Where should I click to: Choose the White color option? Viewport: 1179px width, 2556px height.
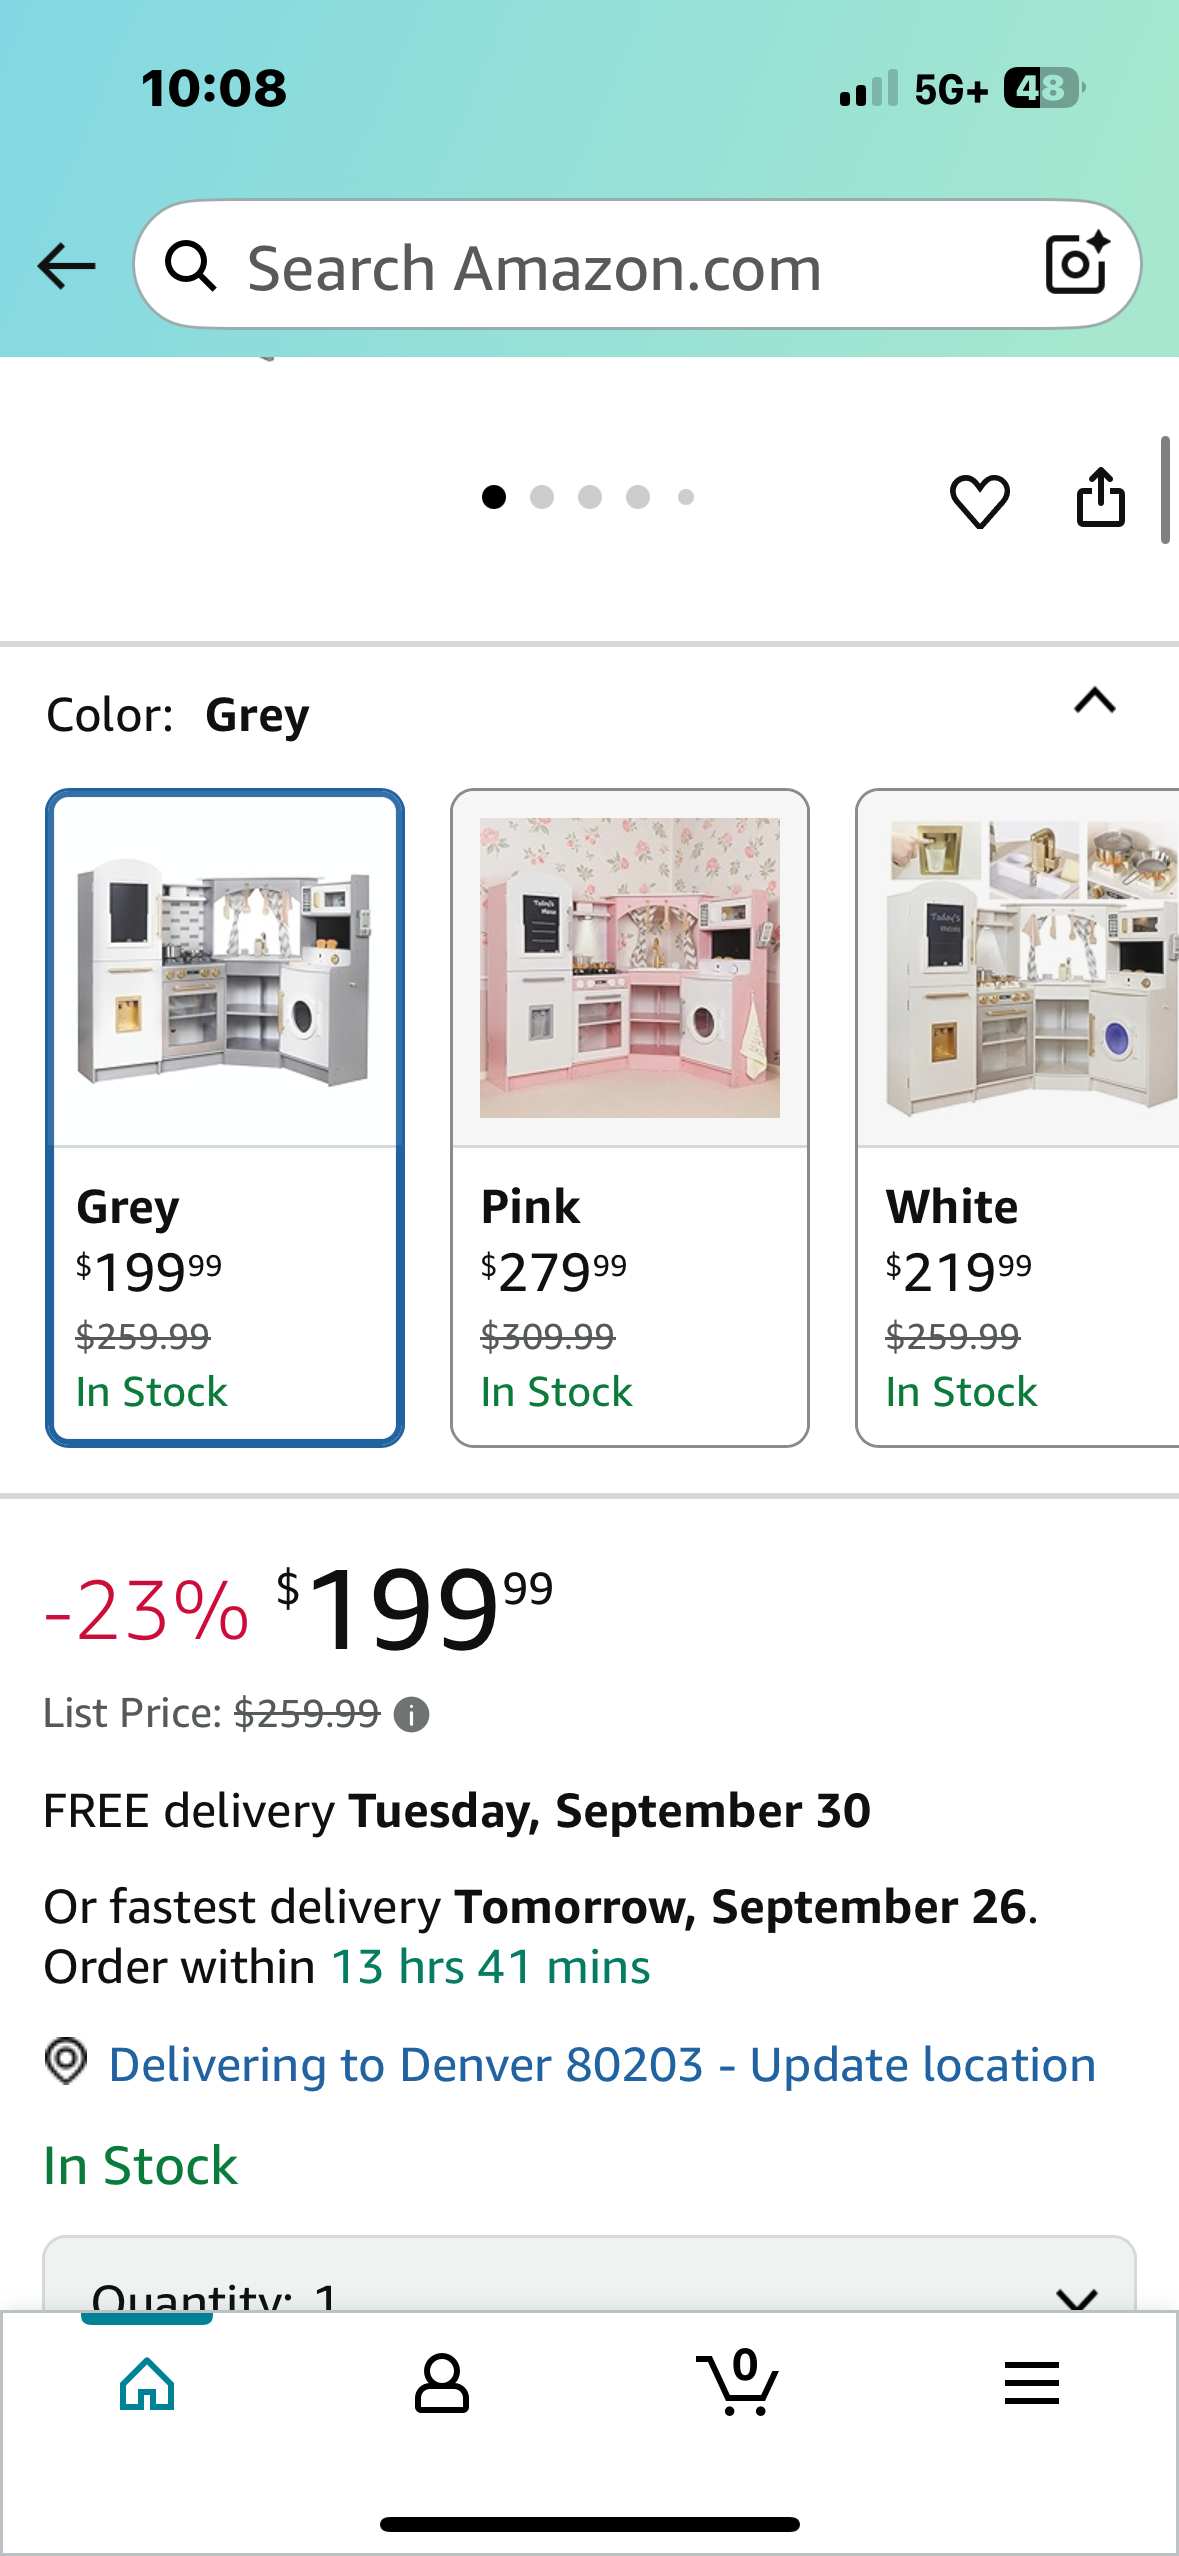(1017, 1117)
